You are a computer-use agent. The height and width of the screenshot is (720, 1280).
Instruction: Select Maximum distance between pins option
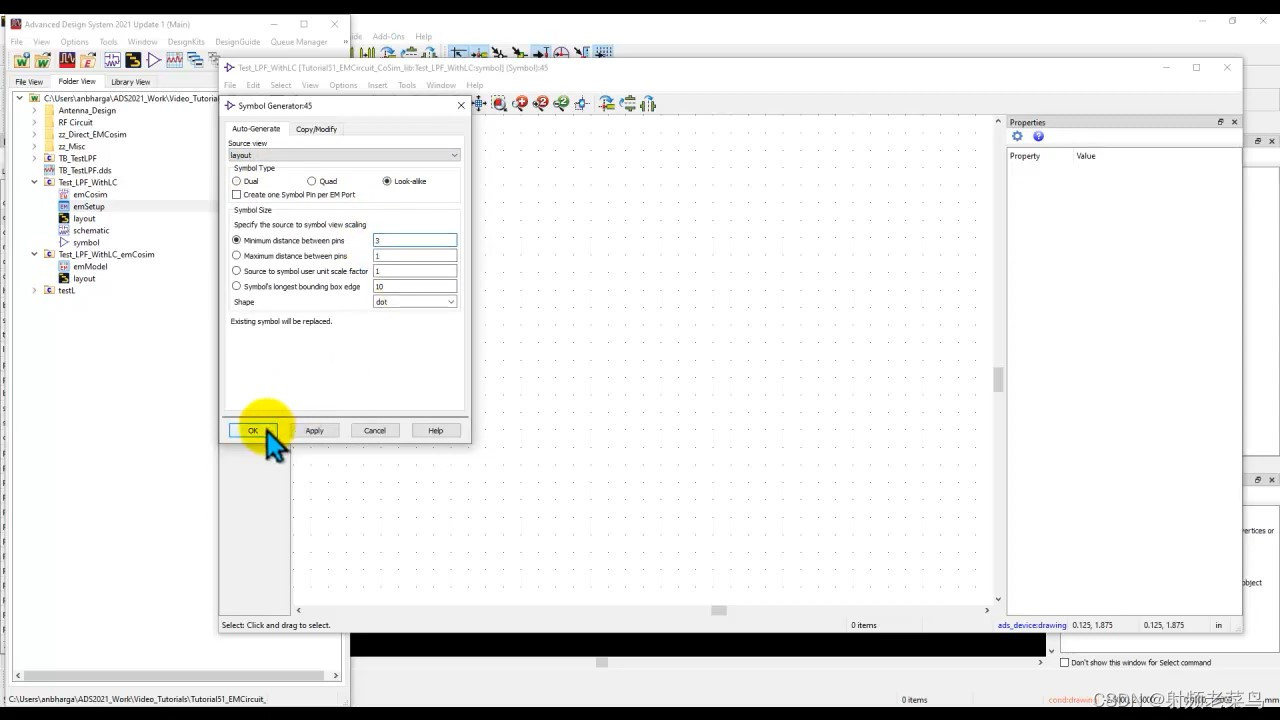[236, 256]
